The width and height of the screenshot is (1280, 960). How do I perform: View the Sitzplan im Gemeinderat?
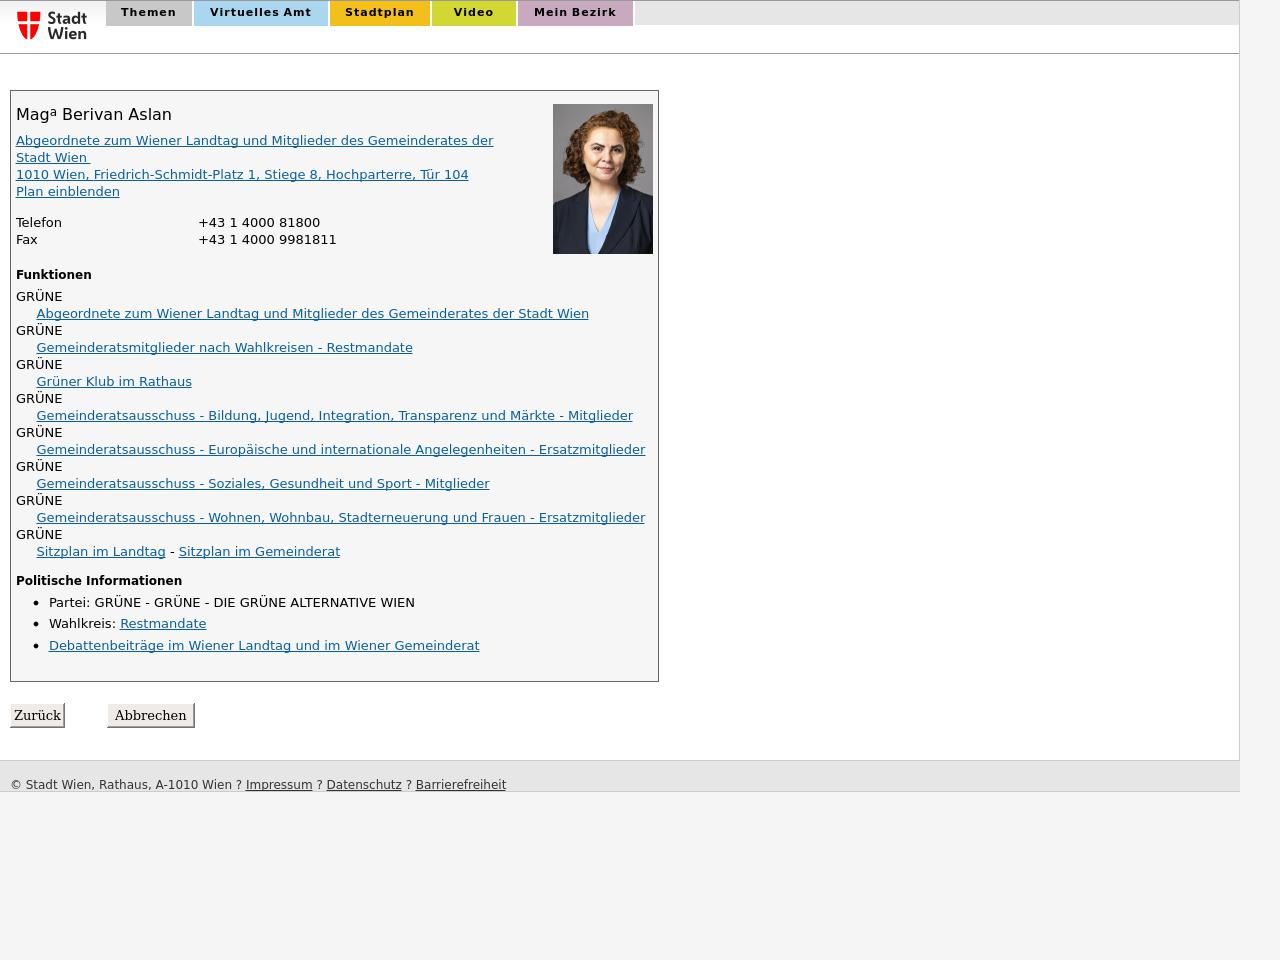point(259,552)
